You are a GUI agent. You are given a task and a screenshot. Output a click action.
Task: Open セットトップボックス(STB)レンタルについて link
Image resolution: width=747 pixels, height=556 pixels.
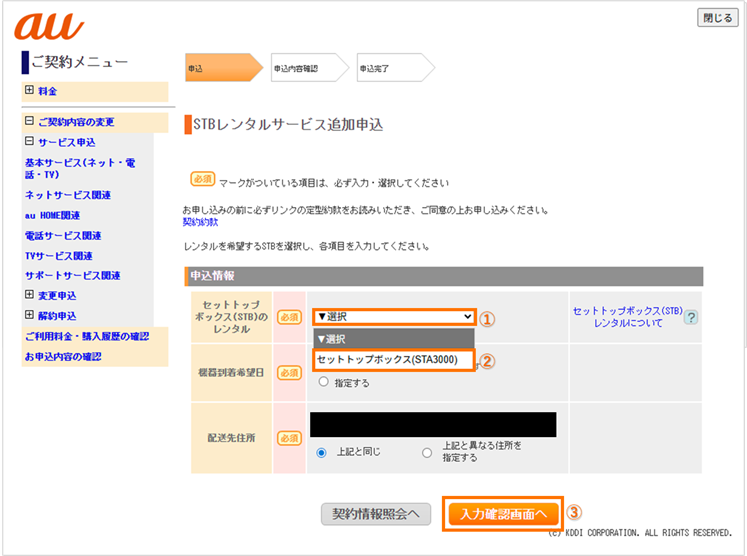(627, 317)
